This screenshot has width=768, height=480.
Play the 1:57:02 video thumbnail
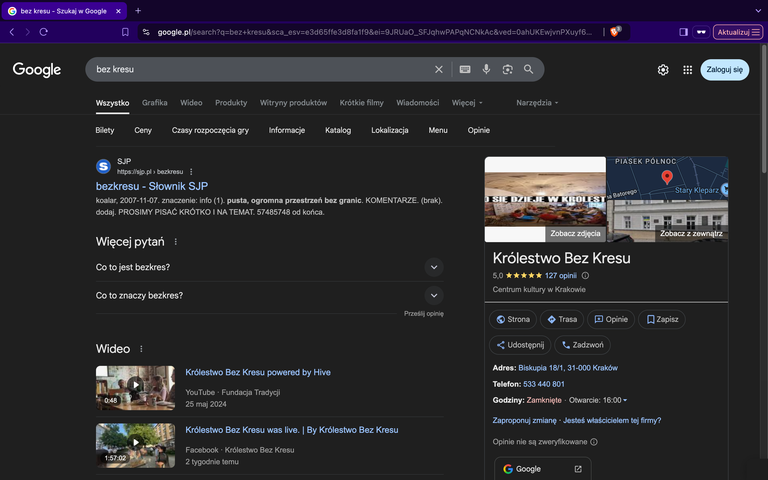click(x=135, y=445)
